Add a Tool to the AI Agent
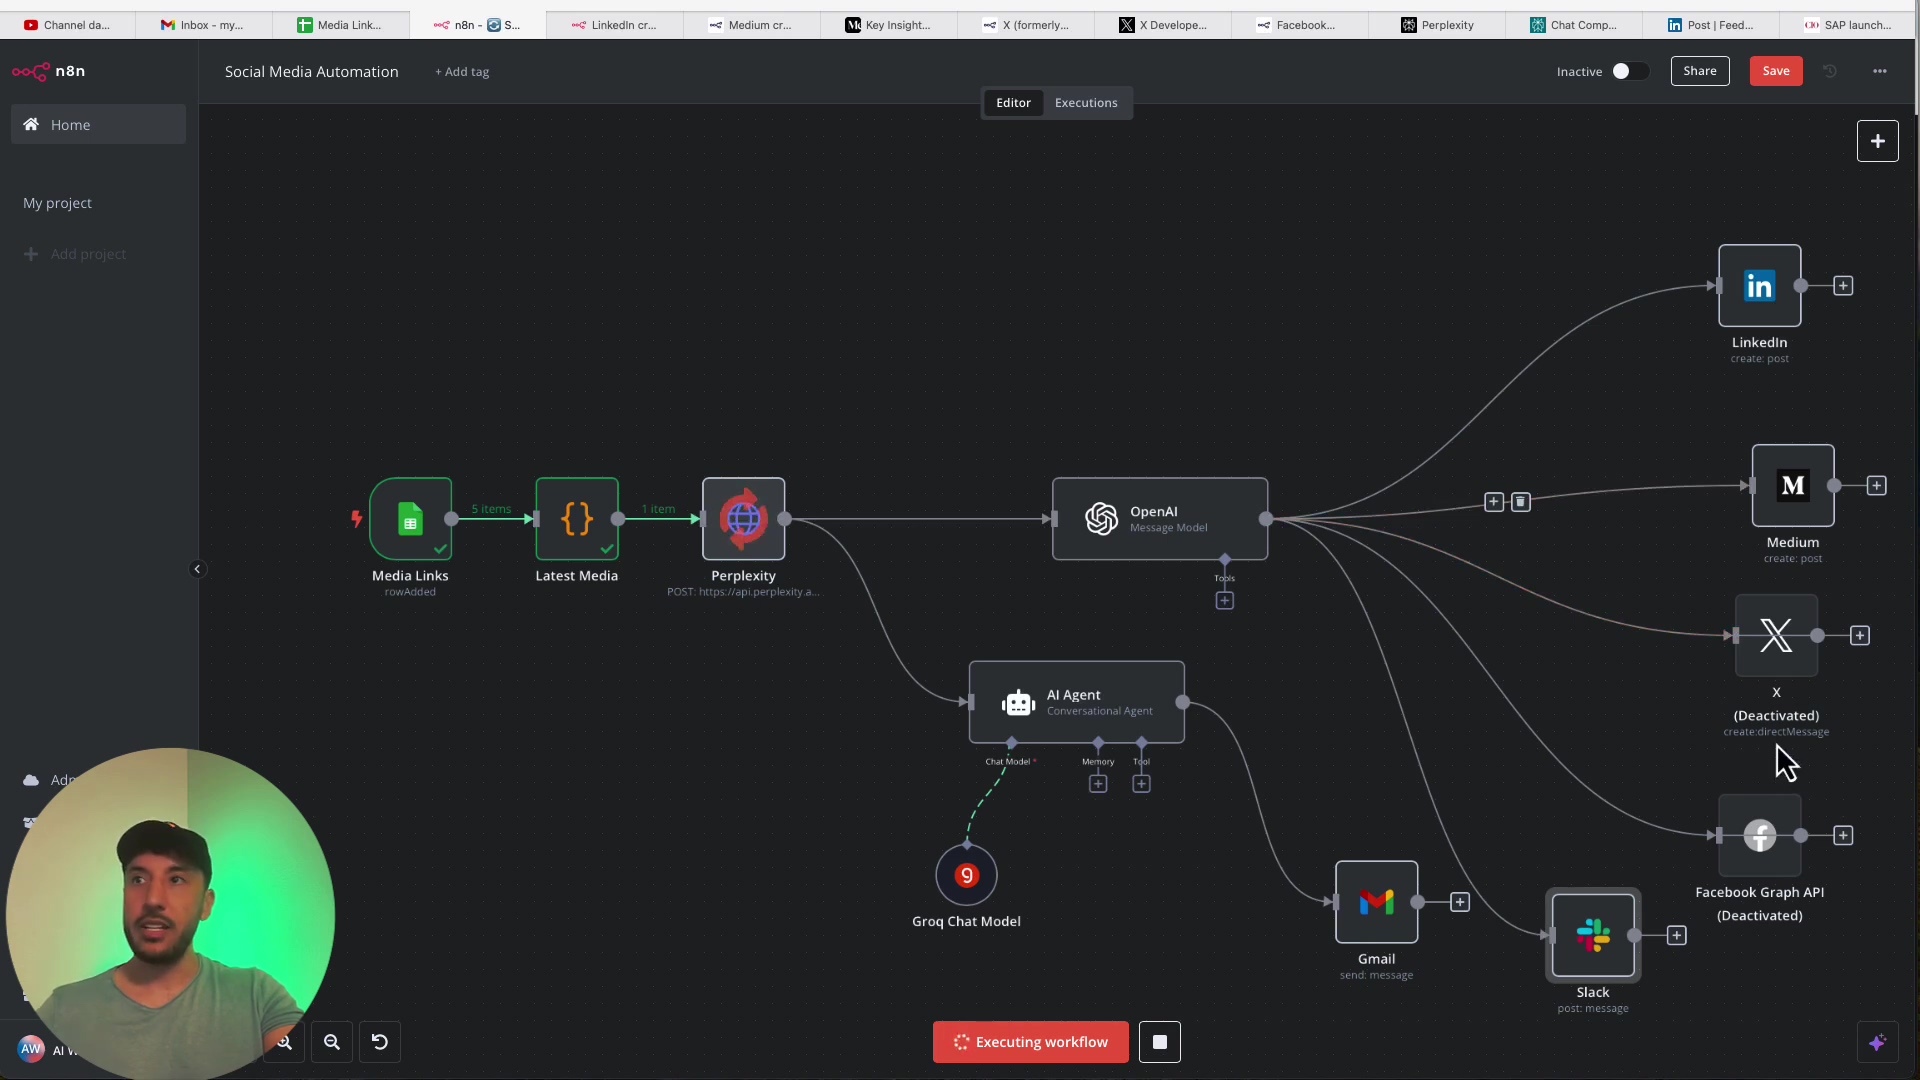Screen dimensions: 1920x1080 (1141, 784)
